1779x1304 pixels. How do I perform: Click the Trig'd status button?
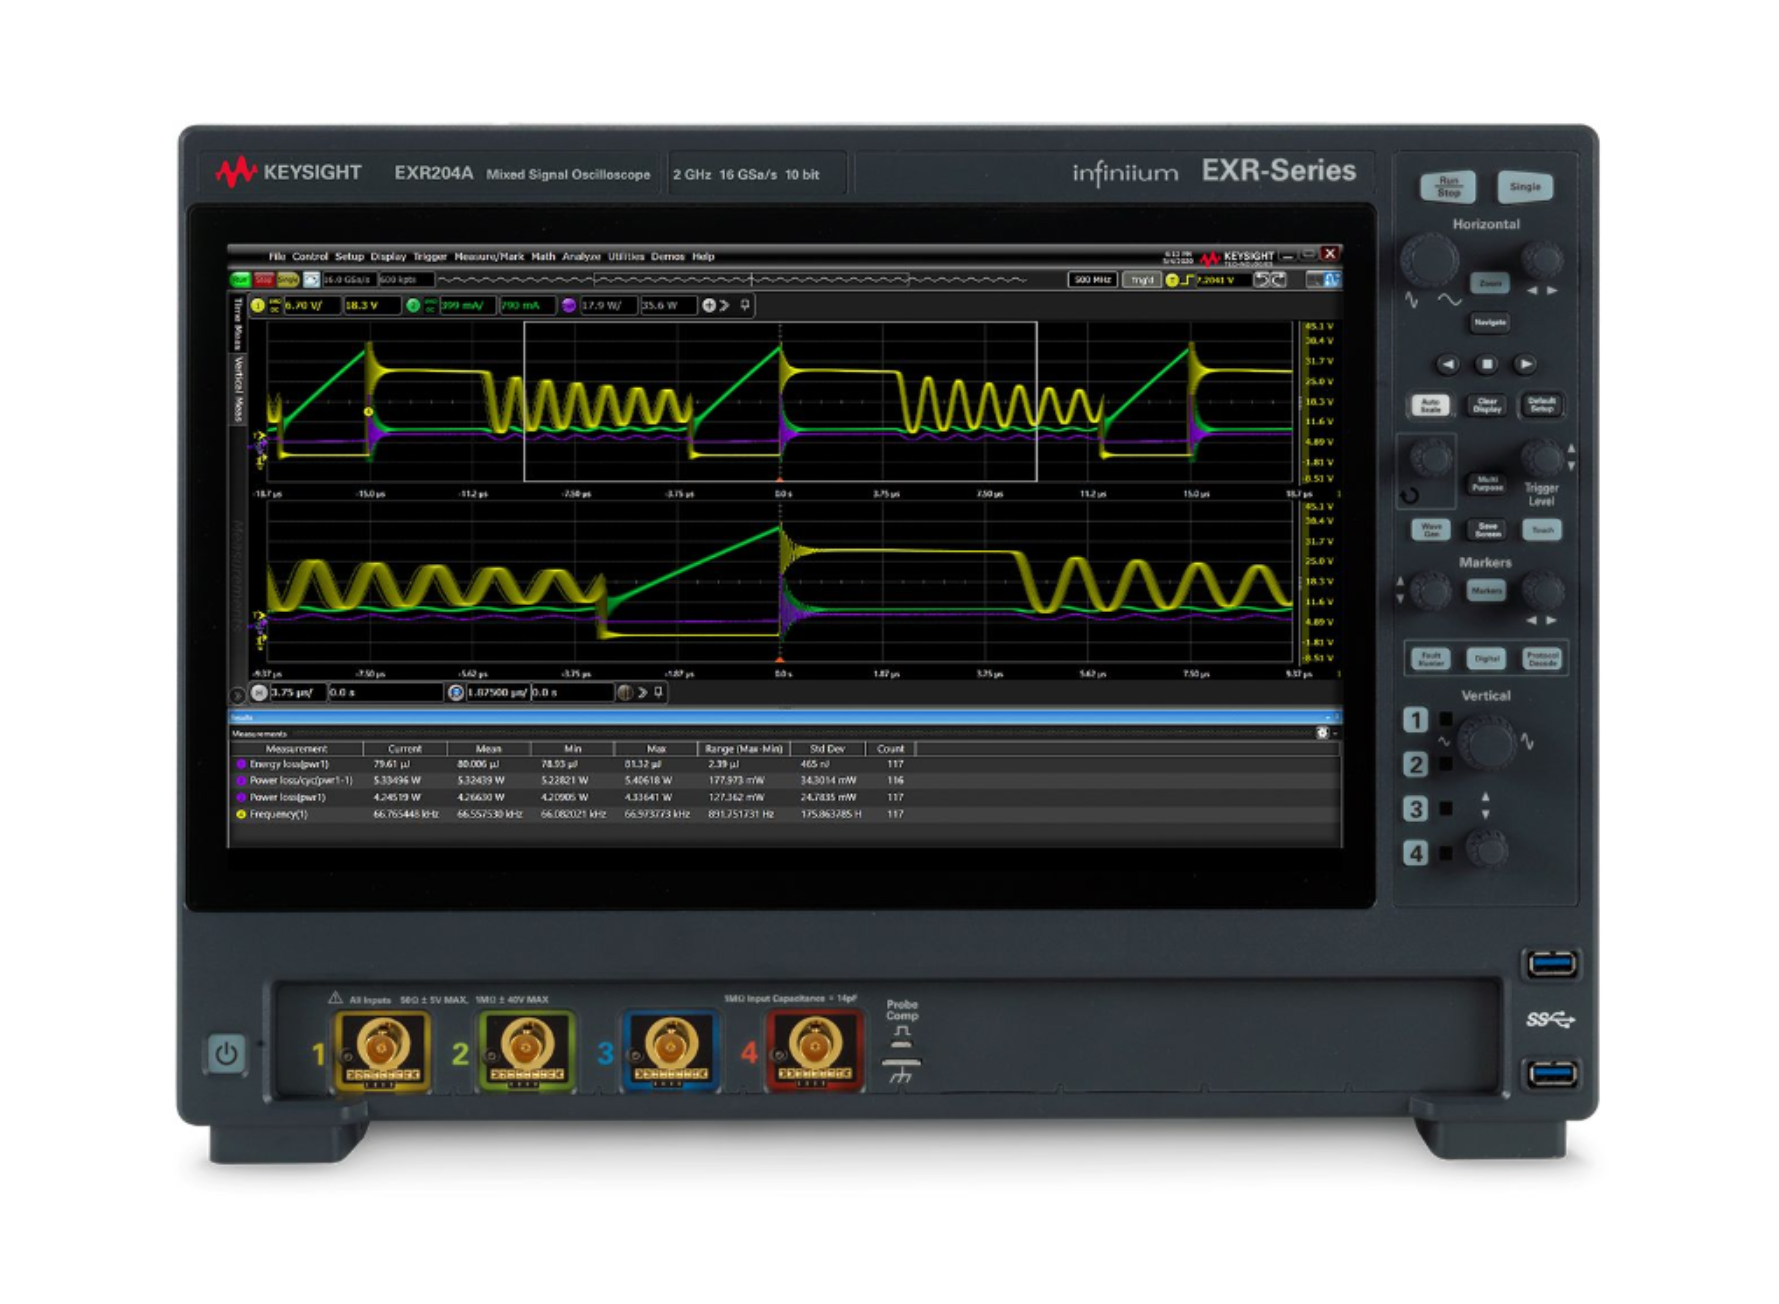1141,280
